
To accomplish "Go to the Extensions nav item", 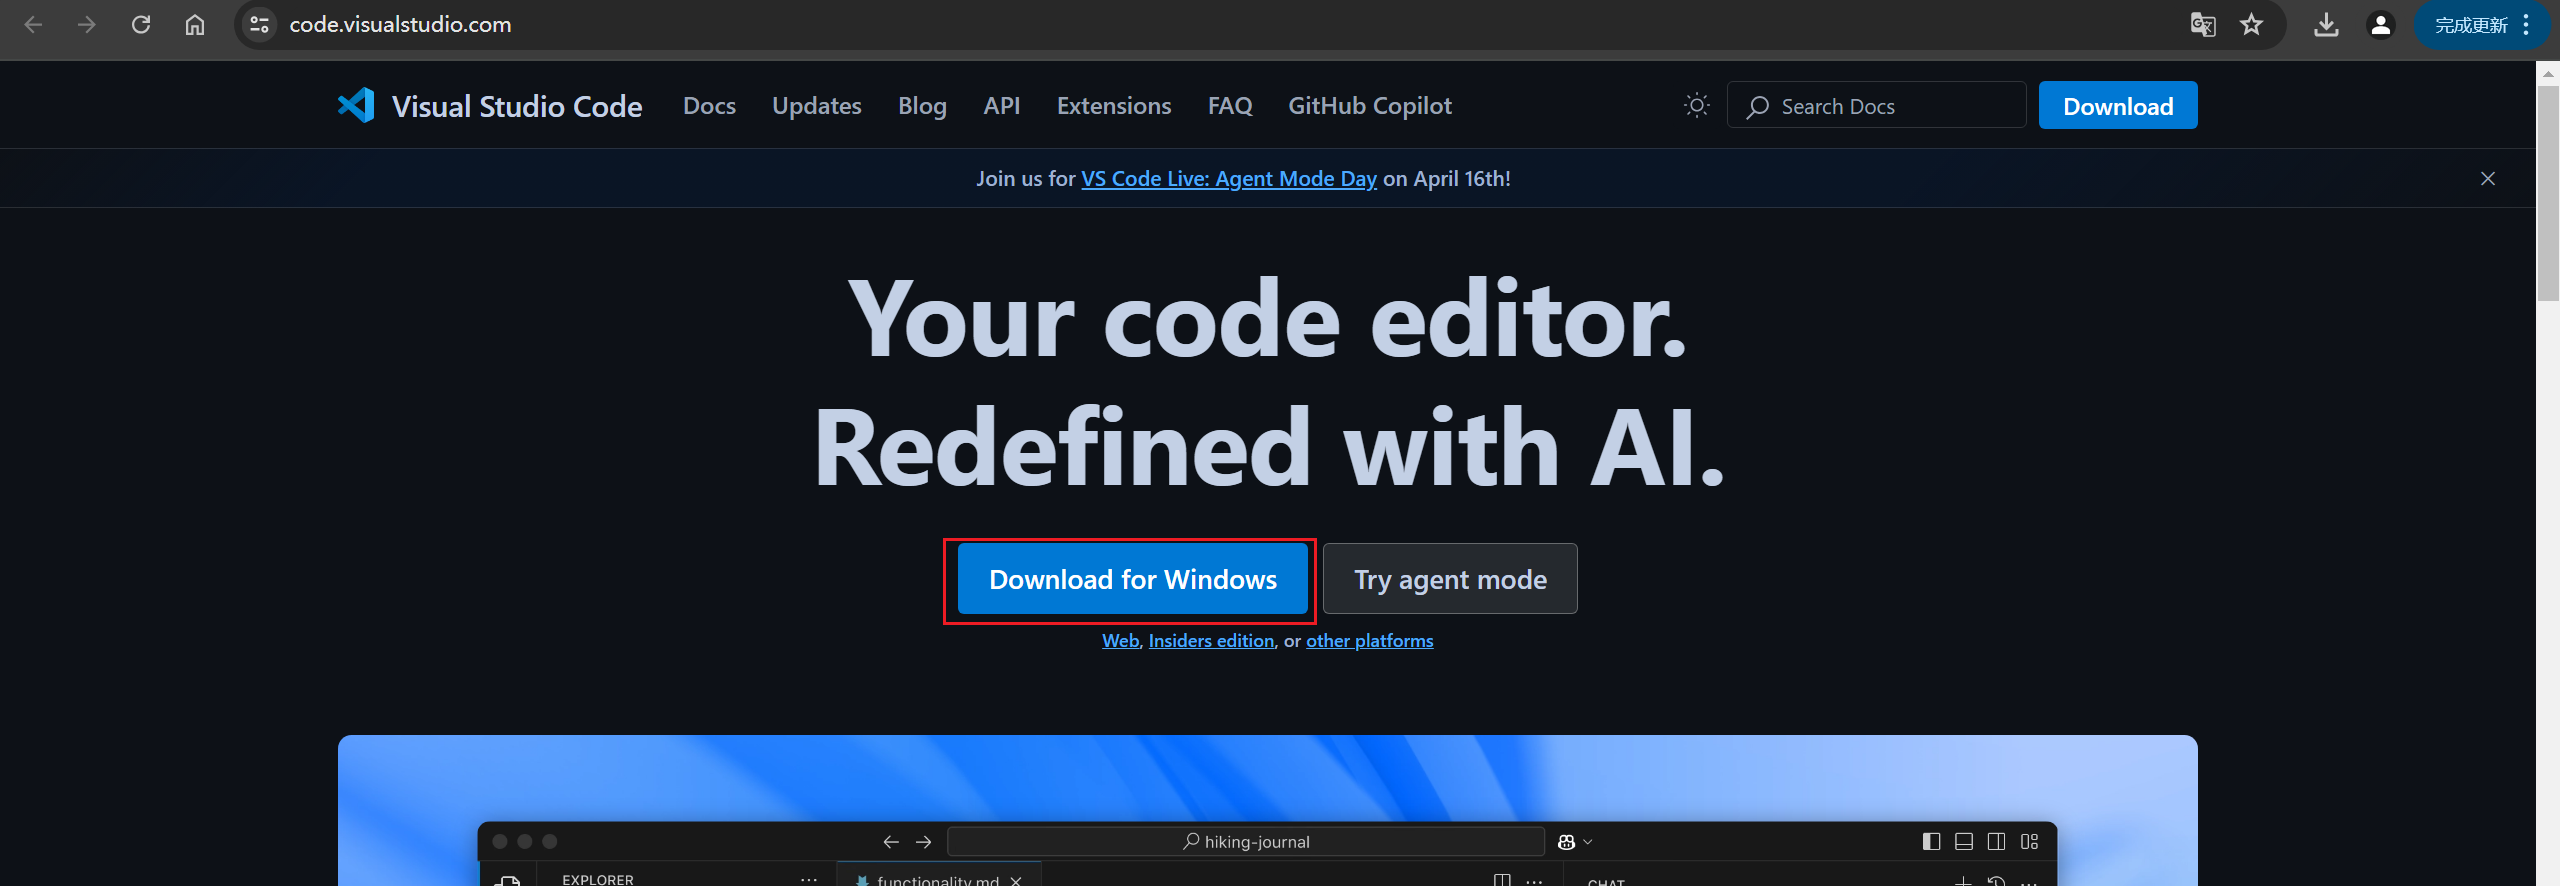I will pyautogui.click(x=1114, y=105).
